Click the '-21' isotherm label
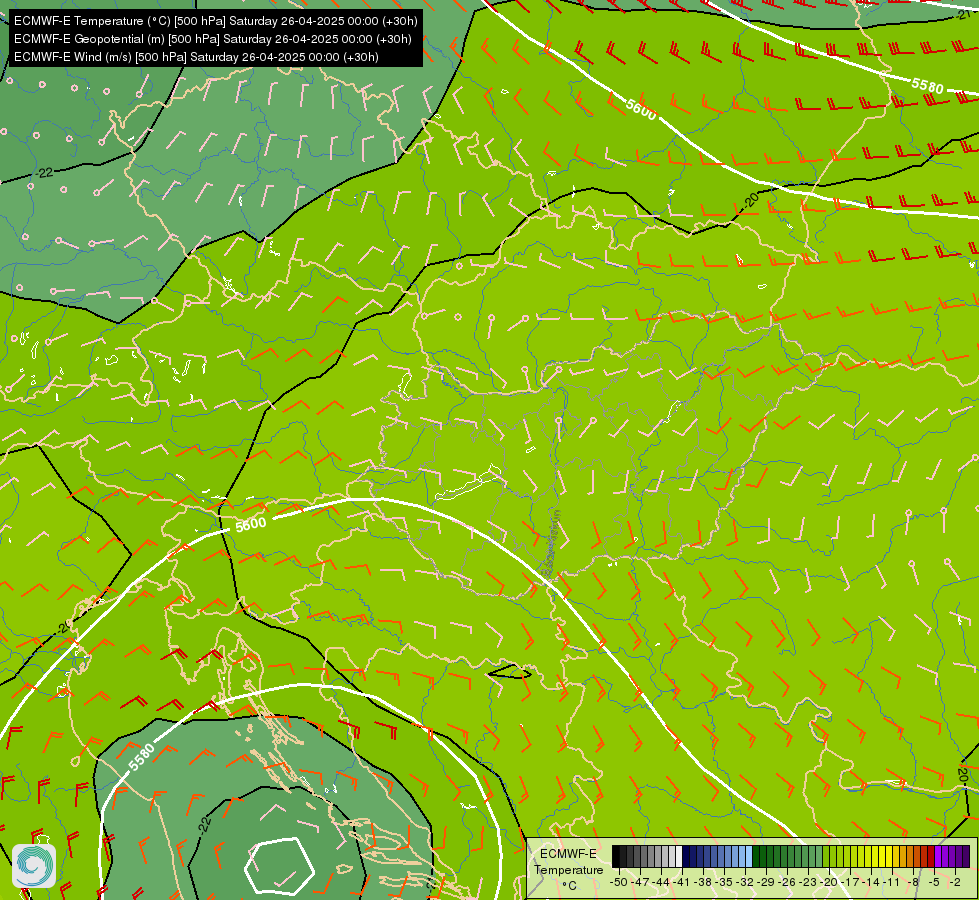This screenshot has width=979, height=900. pos(965,14)
